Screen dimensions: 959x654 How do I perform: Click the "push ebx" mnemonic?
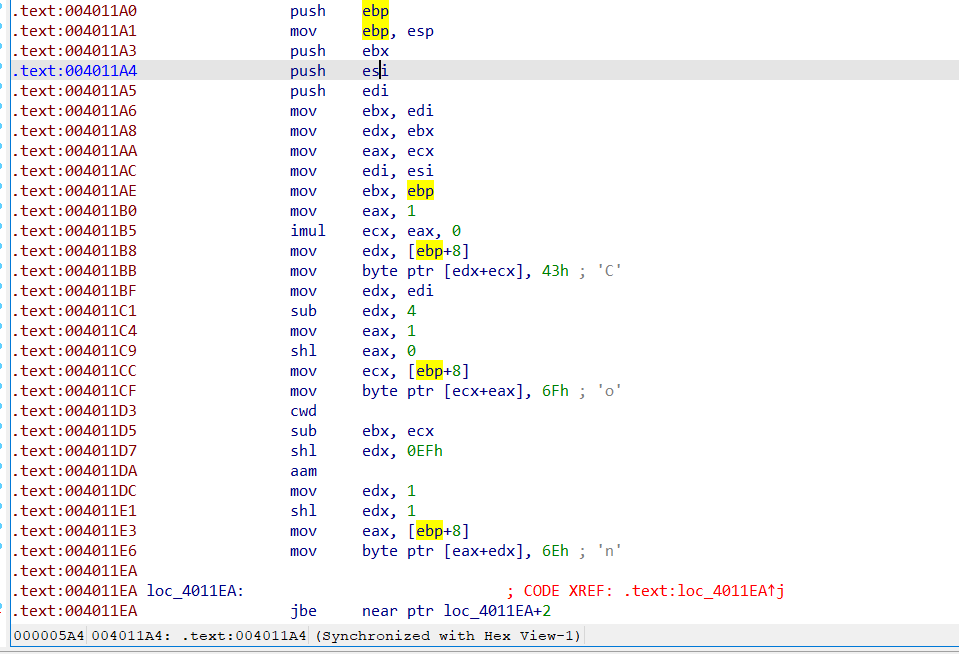click(307, 51)
